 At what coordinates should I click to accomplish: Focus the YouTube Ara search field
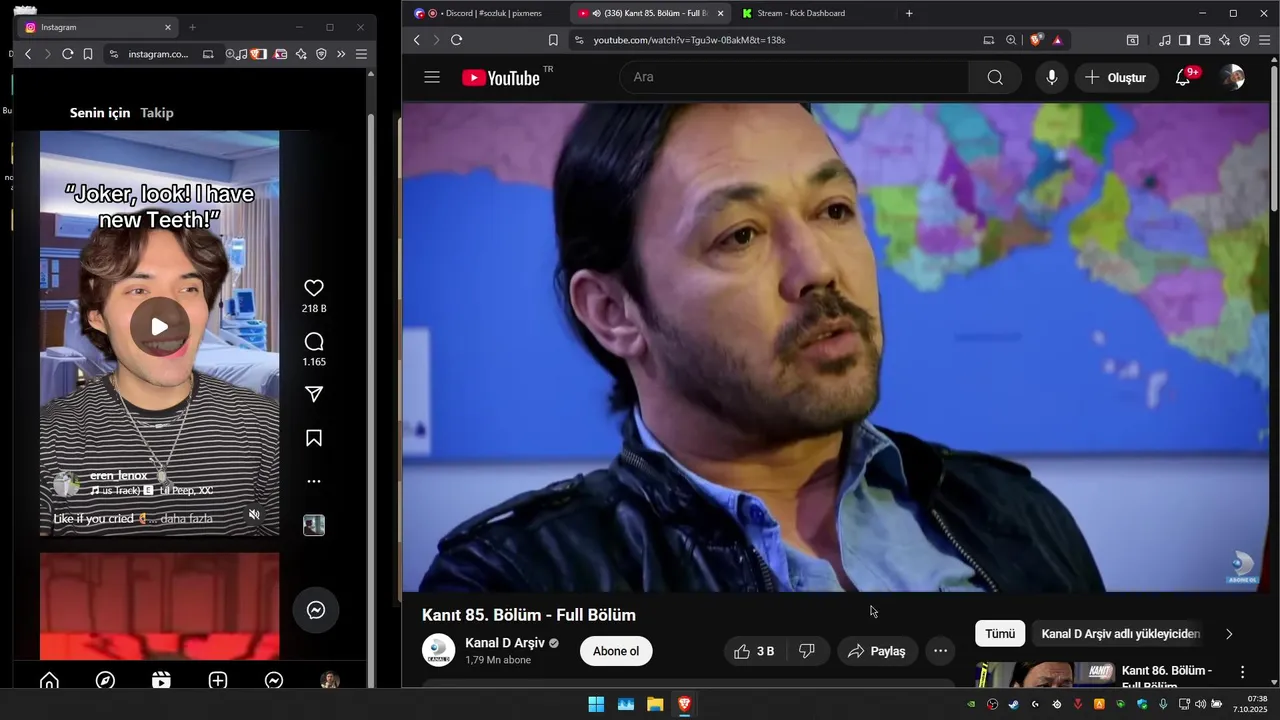pyautogui.click(x=794, y=77)
